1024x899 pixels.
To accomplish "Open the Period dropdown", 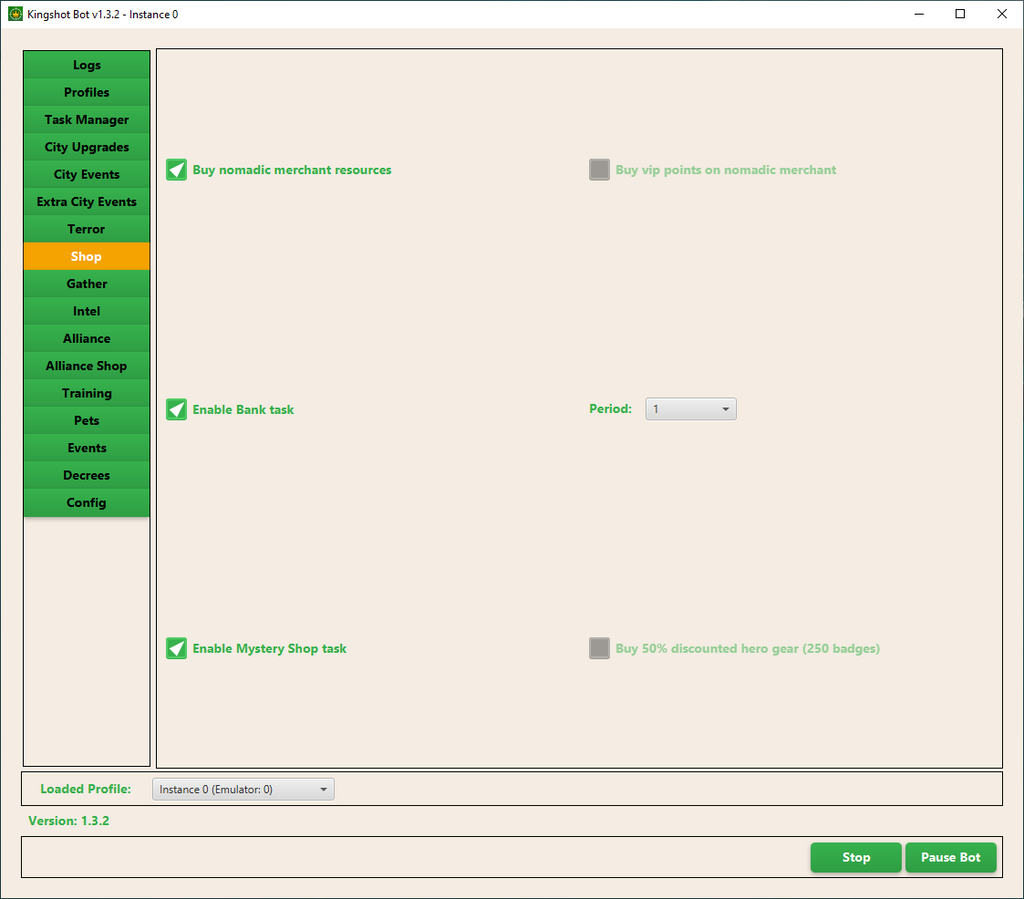I will pos(690,409).
